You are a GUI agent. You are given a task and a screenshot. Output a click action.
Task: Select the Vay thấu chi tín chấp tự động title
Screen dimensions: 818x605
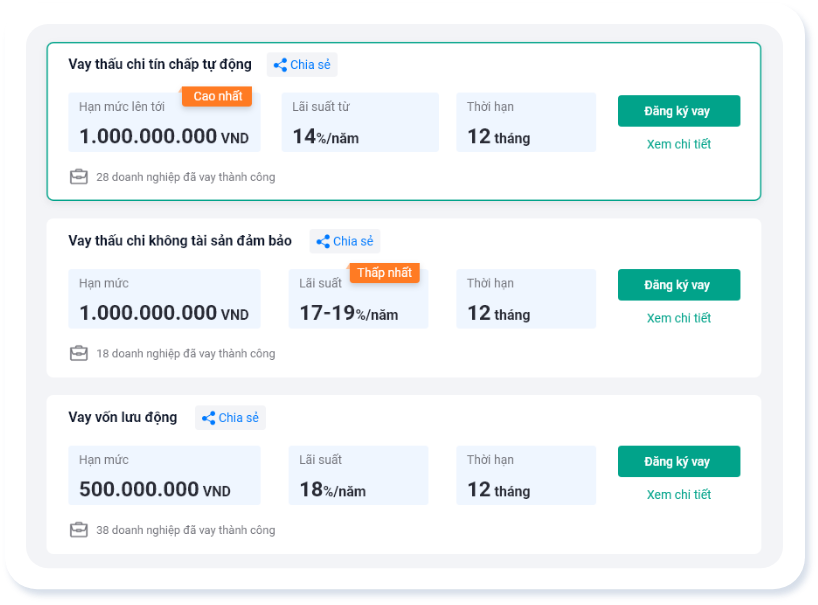coord(160,65)
